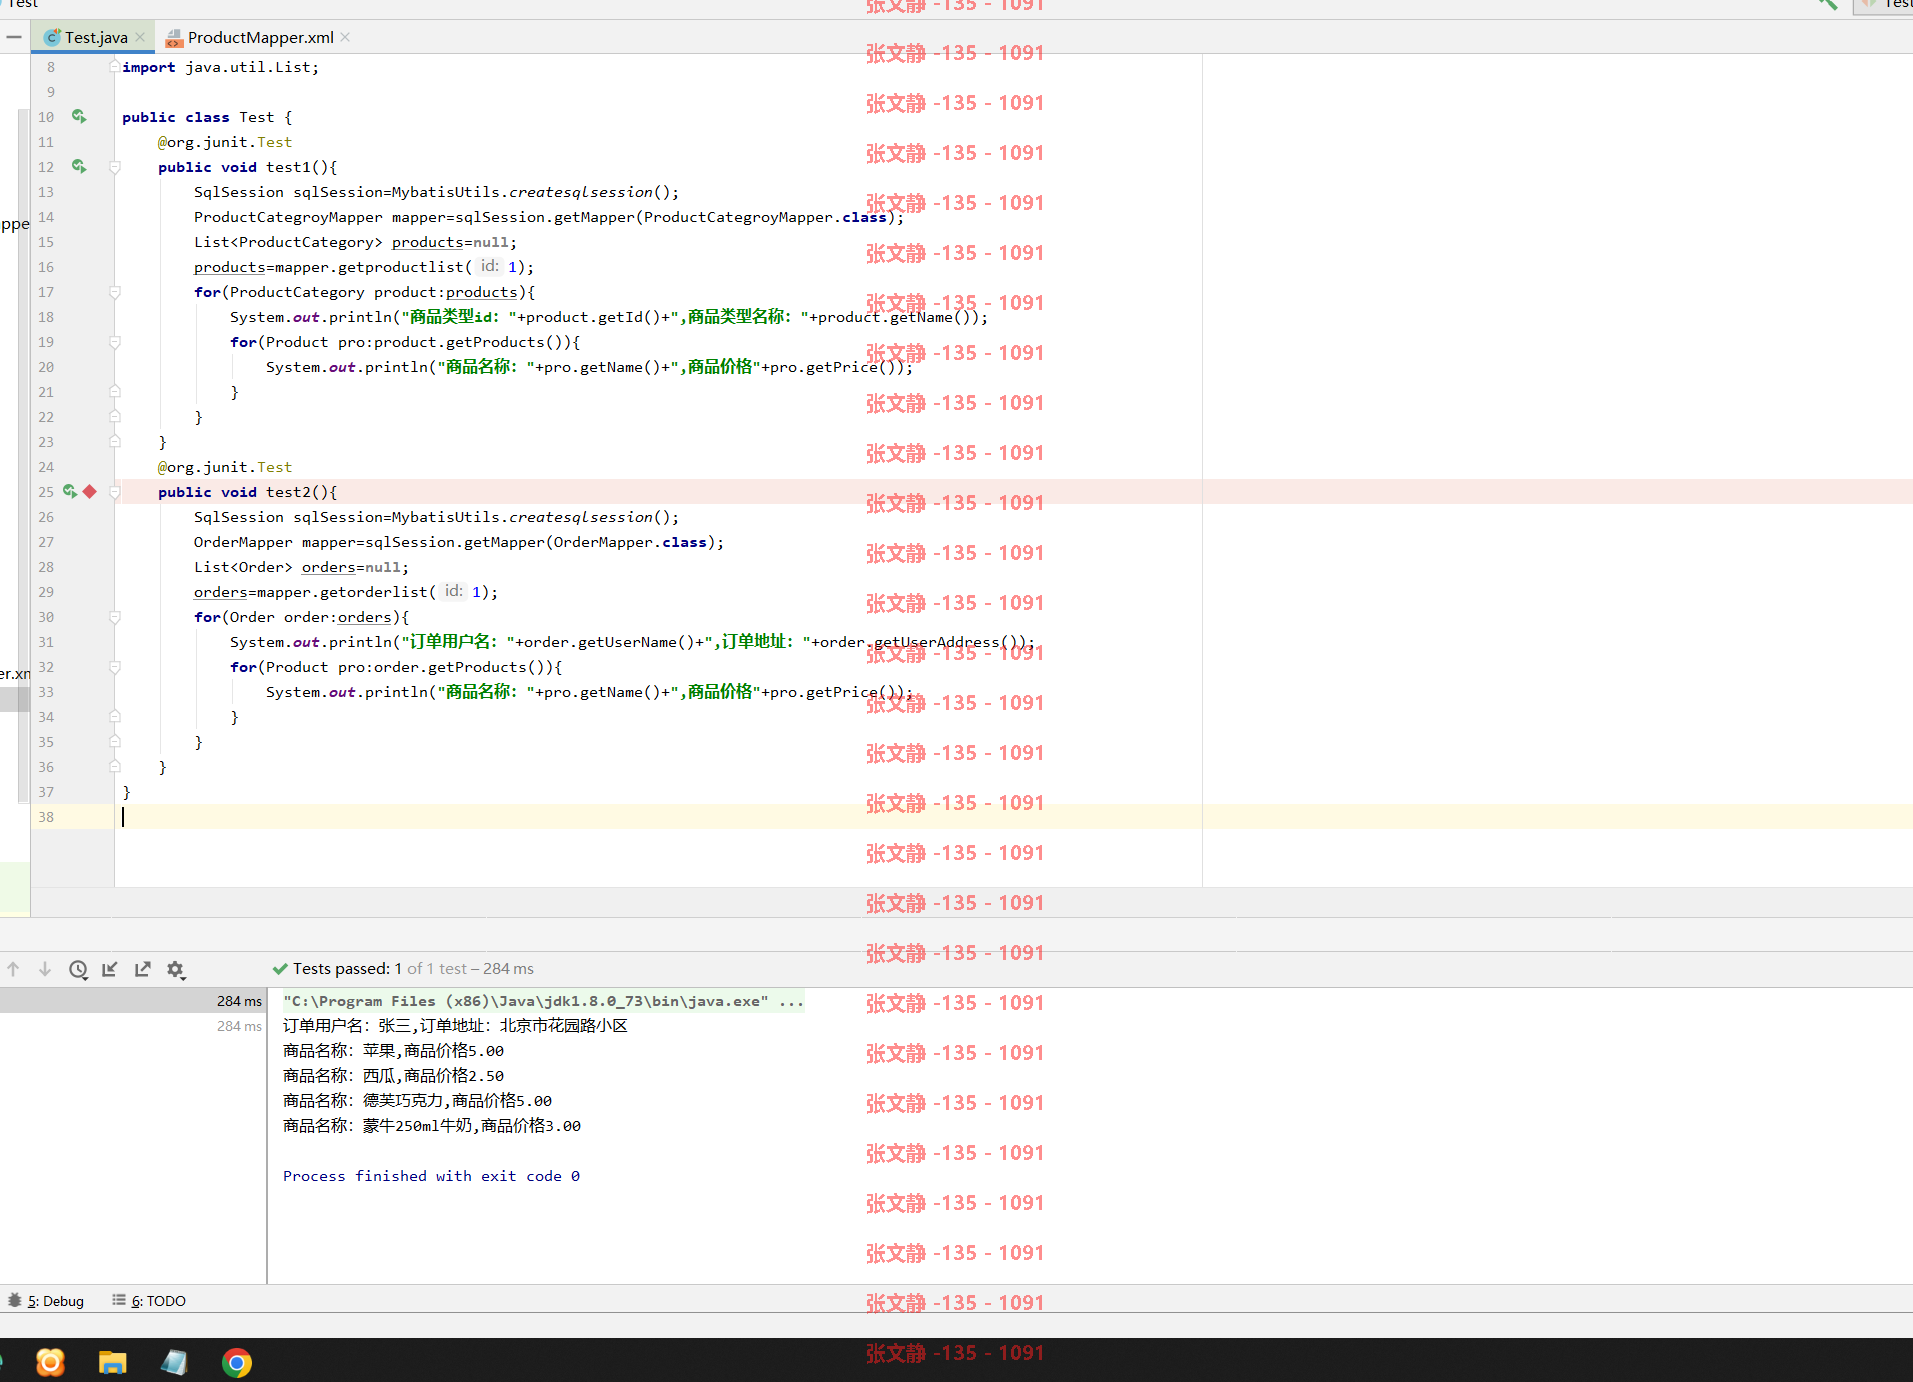
Task: Collapse the for loop on line 17
Action: (x=115, y=292)
